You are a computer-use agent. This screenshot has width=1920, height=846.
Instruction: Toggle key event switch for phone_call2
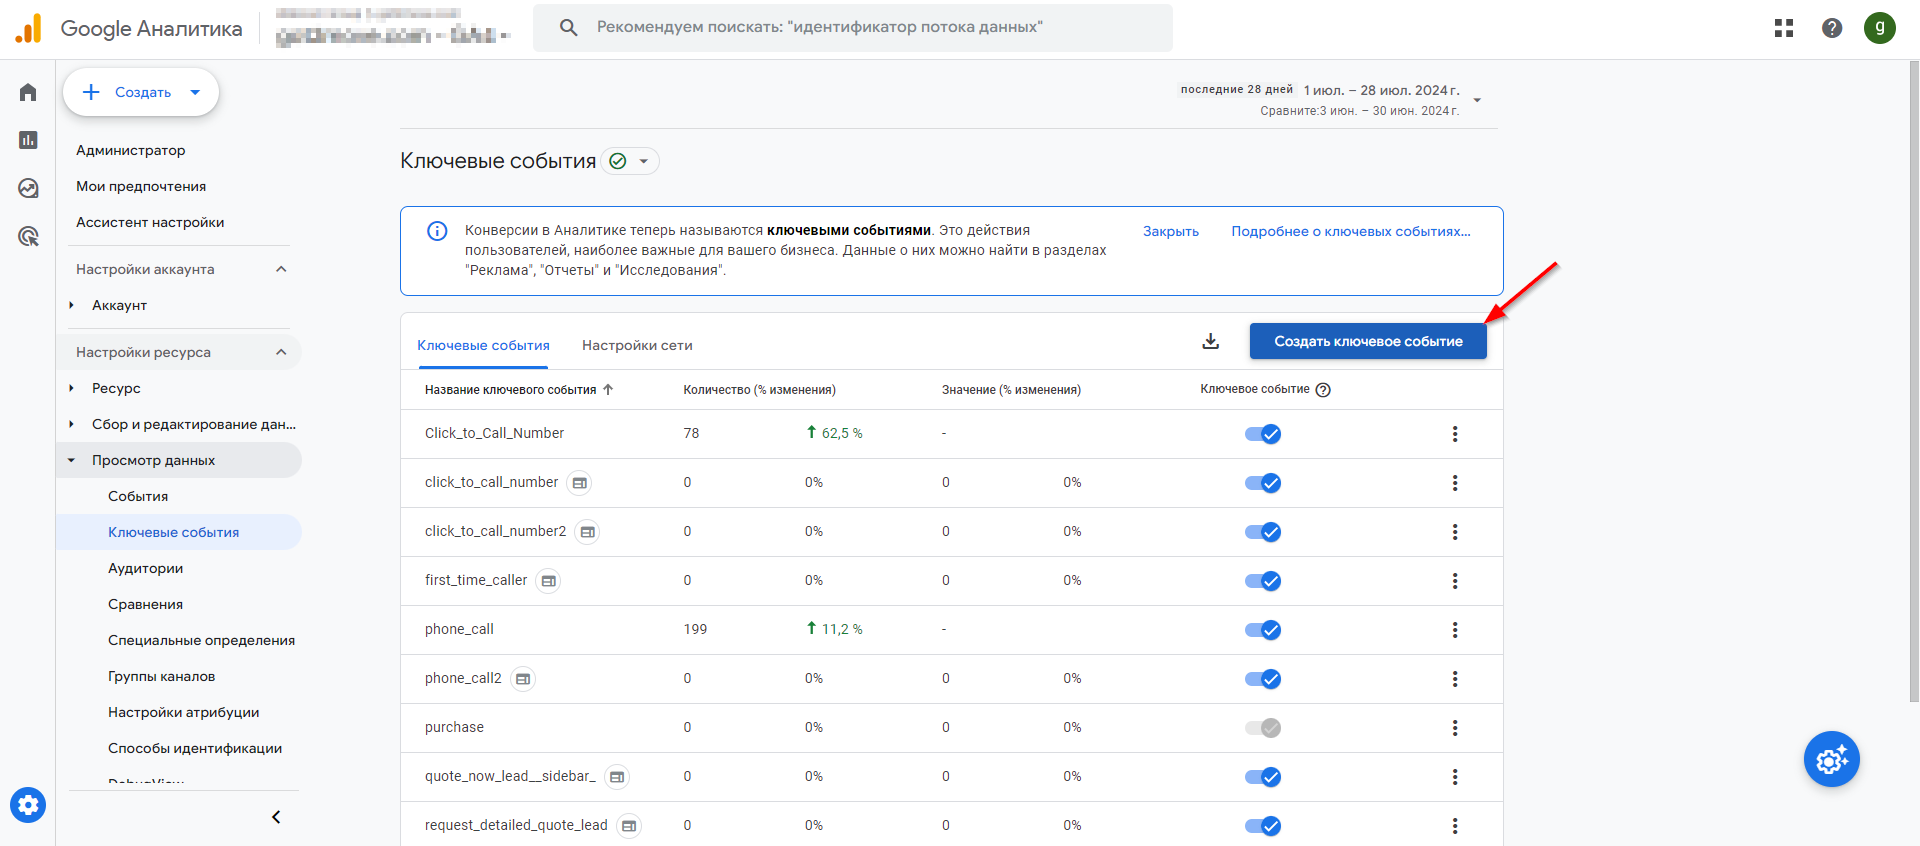point(1263,679)
